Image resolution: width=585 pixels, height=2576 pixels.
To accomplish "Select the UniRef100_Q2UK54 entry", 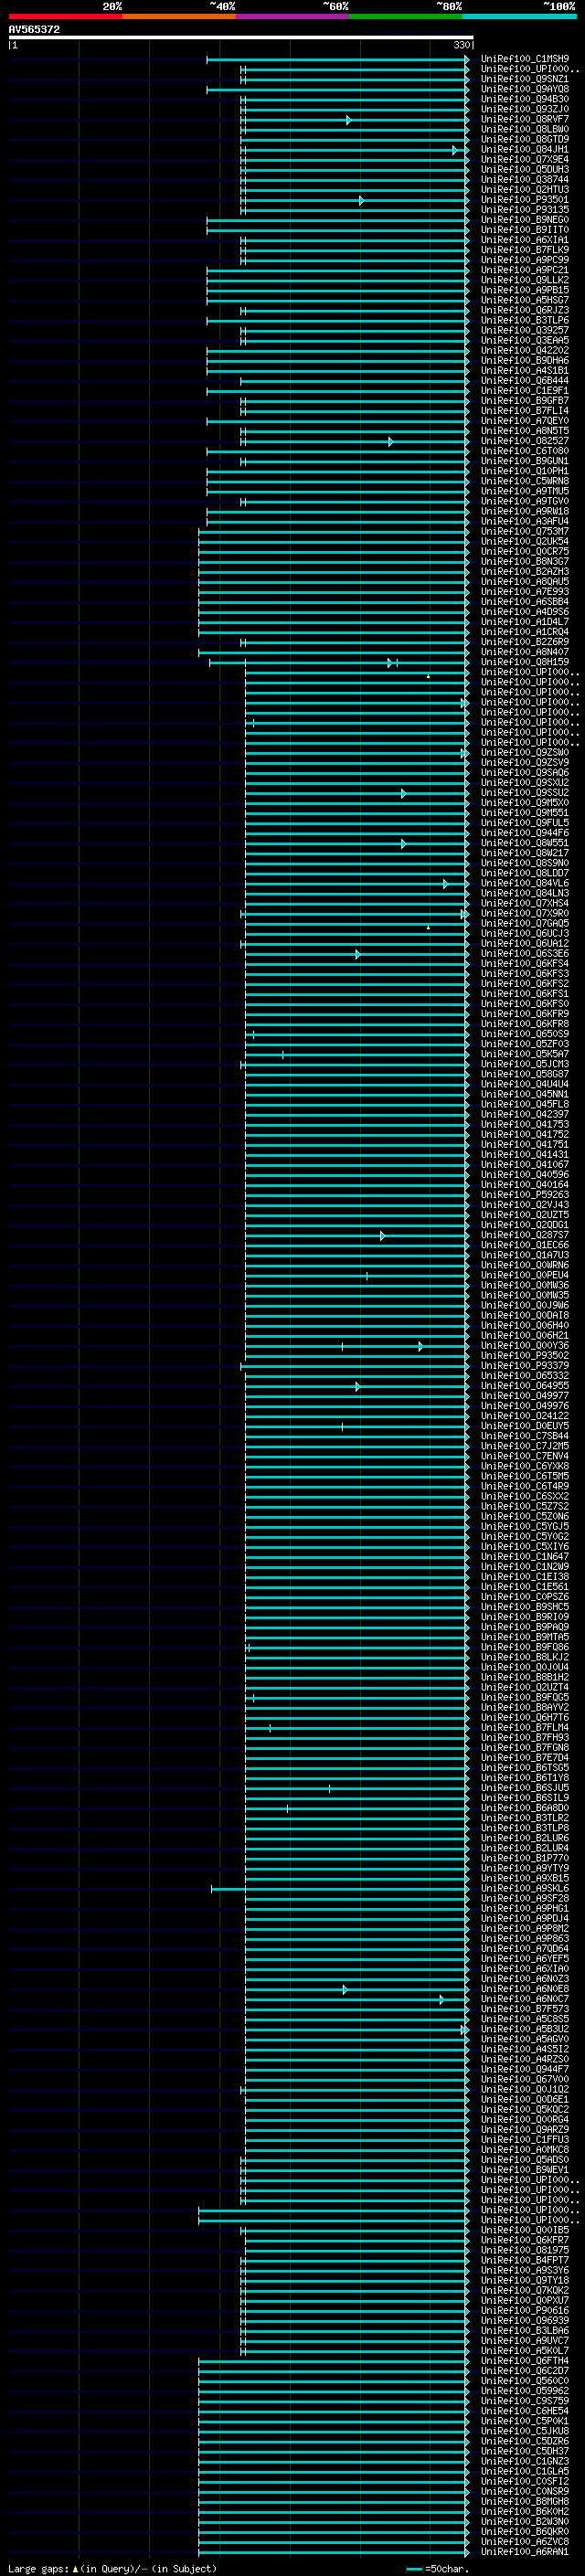I will coord(525,541).
